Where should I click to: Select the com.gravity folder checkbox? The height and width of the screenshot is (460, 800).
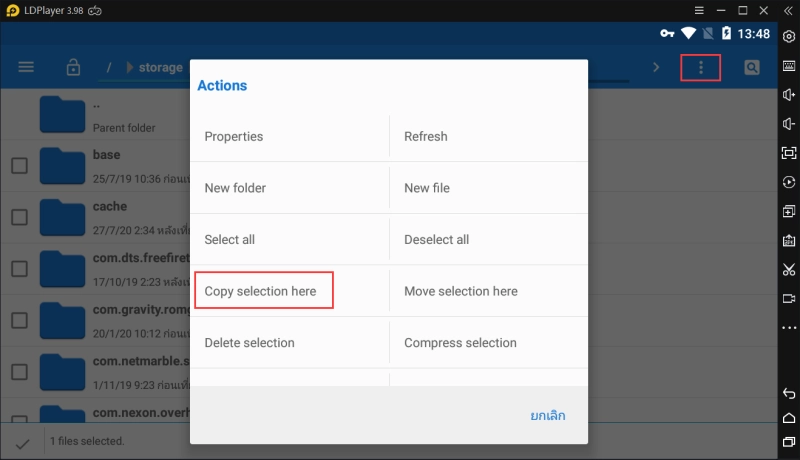pos(19,320)
